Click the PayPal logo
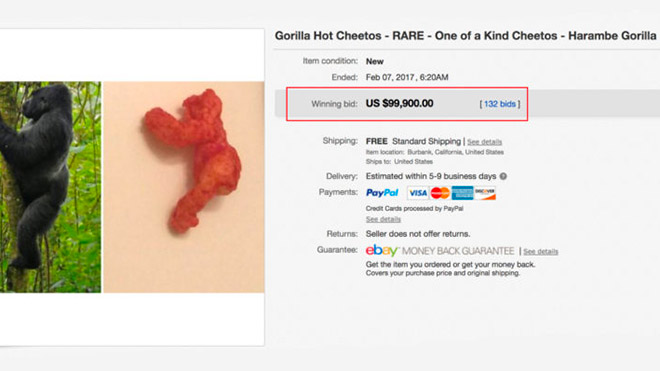Screen dimensions: 660x371 382,193
